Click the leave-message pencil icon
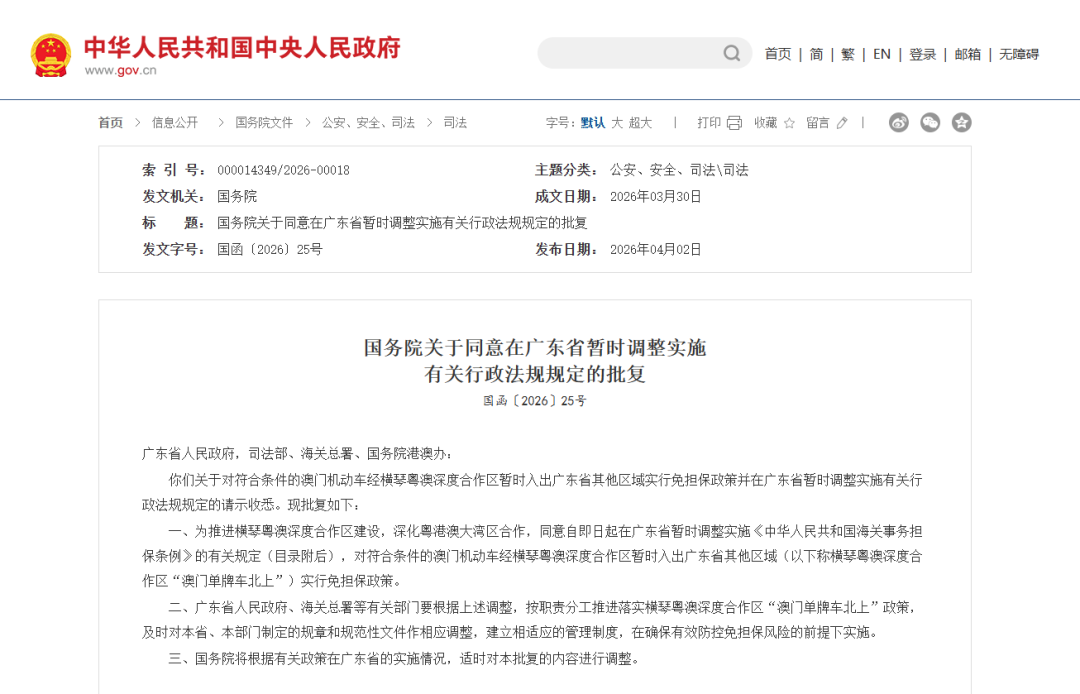This screenshot has height=694, width=1080. [x=842, y=123]
